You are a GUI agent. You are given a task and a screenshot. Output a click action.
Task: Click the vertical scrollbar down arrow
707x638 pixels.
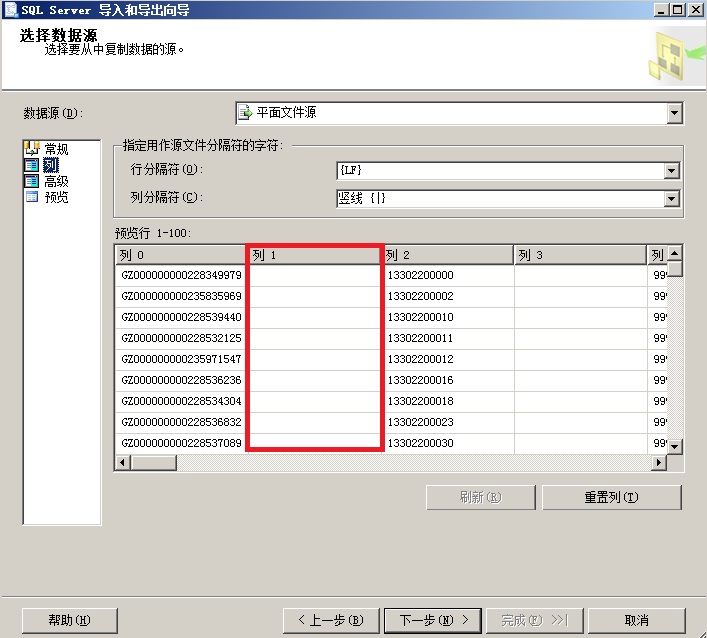pyautogui.click(x=675, y=446)
